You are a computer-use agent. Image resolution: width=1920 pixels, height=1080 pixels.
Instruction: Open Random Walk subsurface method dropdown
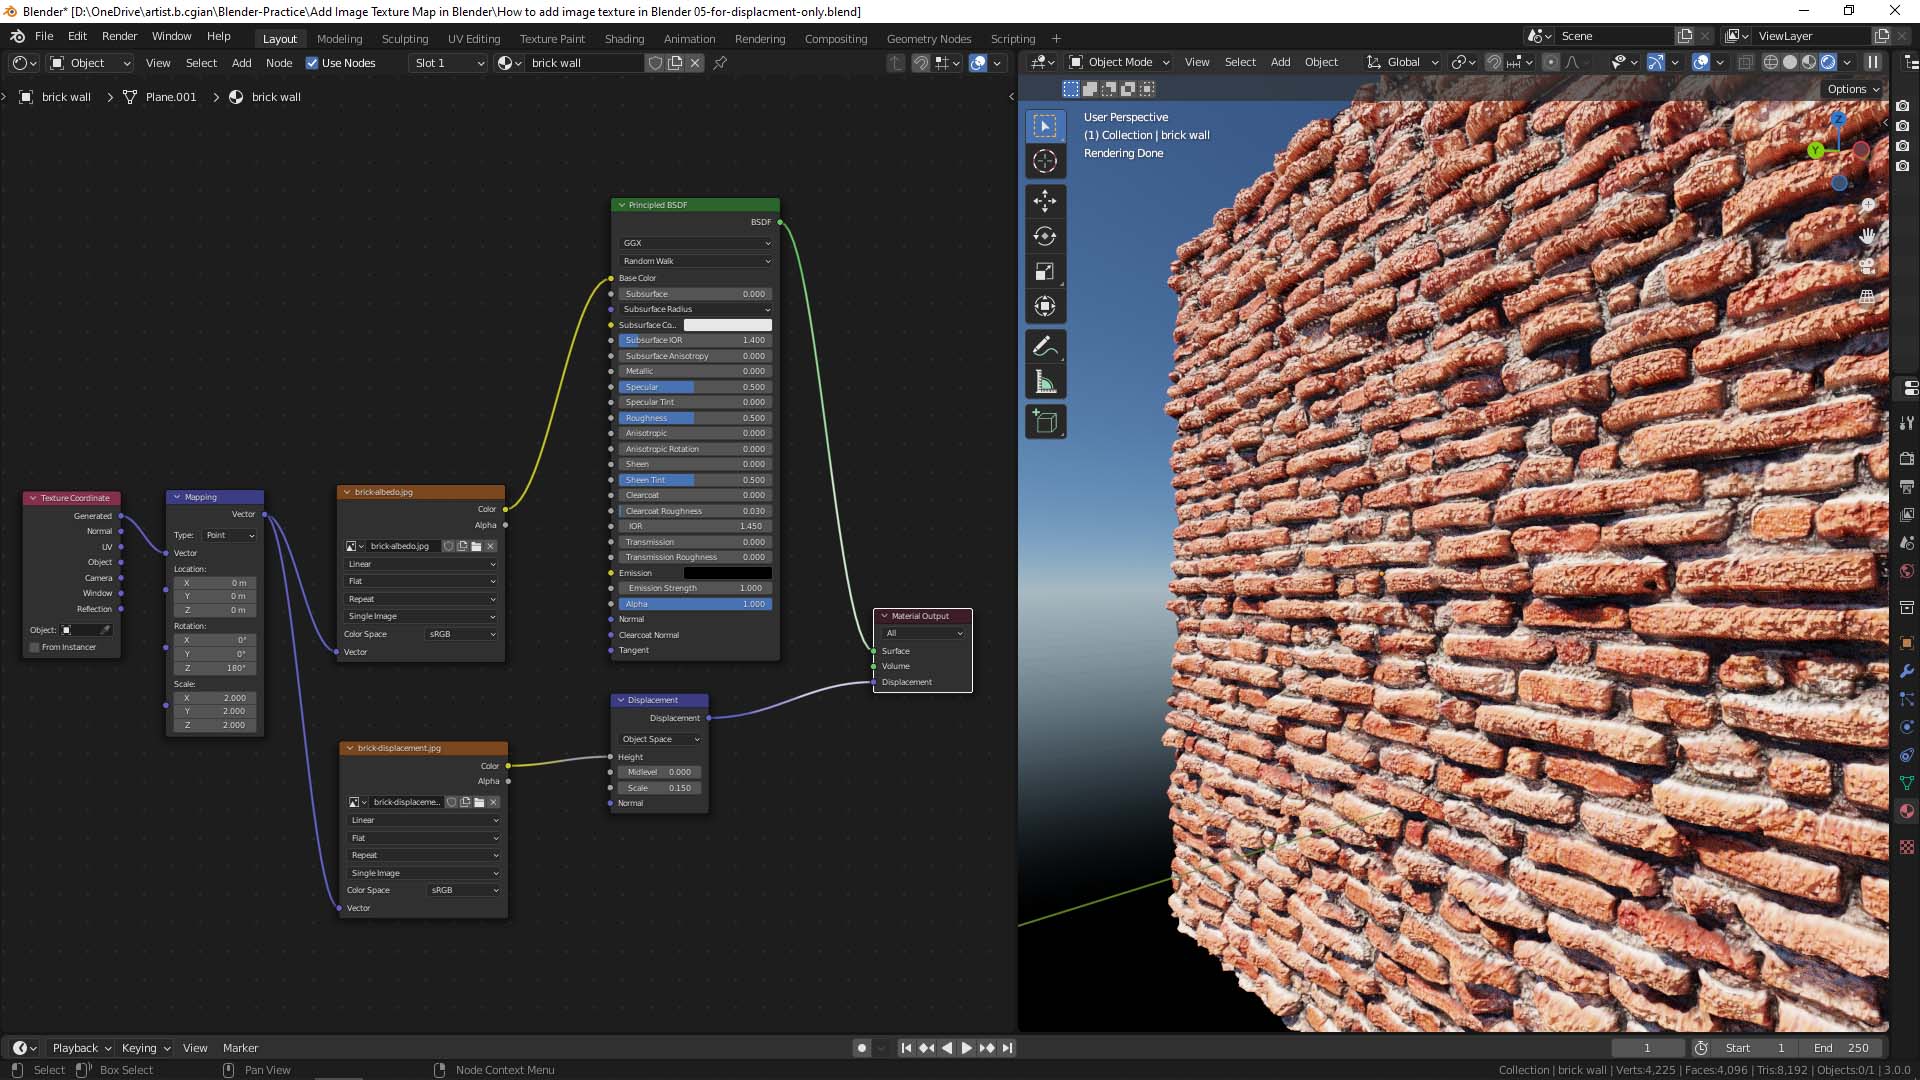[x=695, y=261]
